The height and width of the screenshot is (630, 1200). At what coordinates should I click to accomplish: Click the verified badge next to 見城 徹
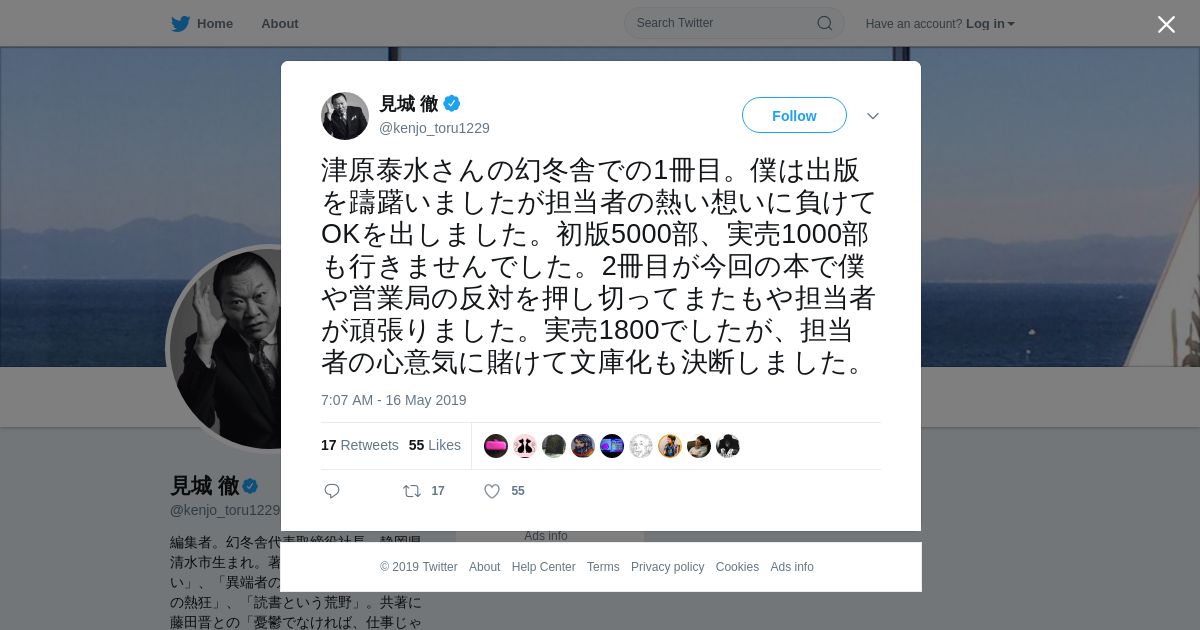click(x=452, y=103)
